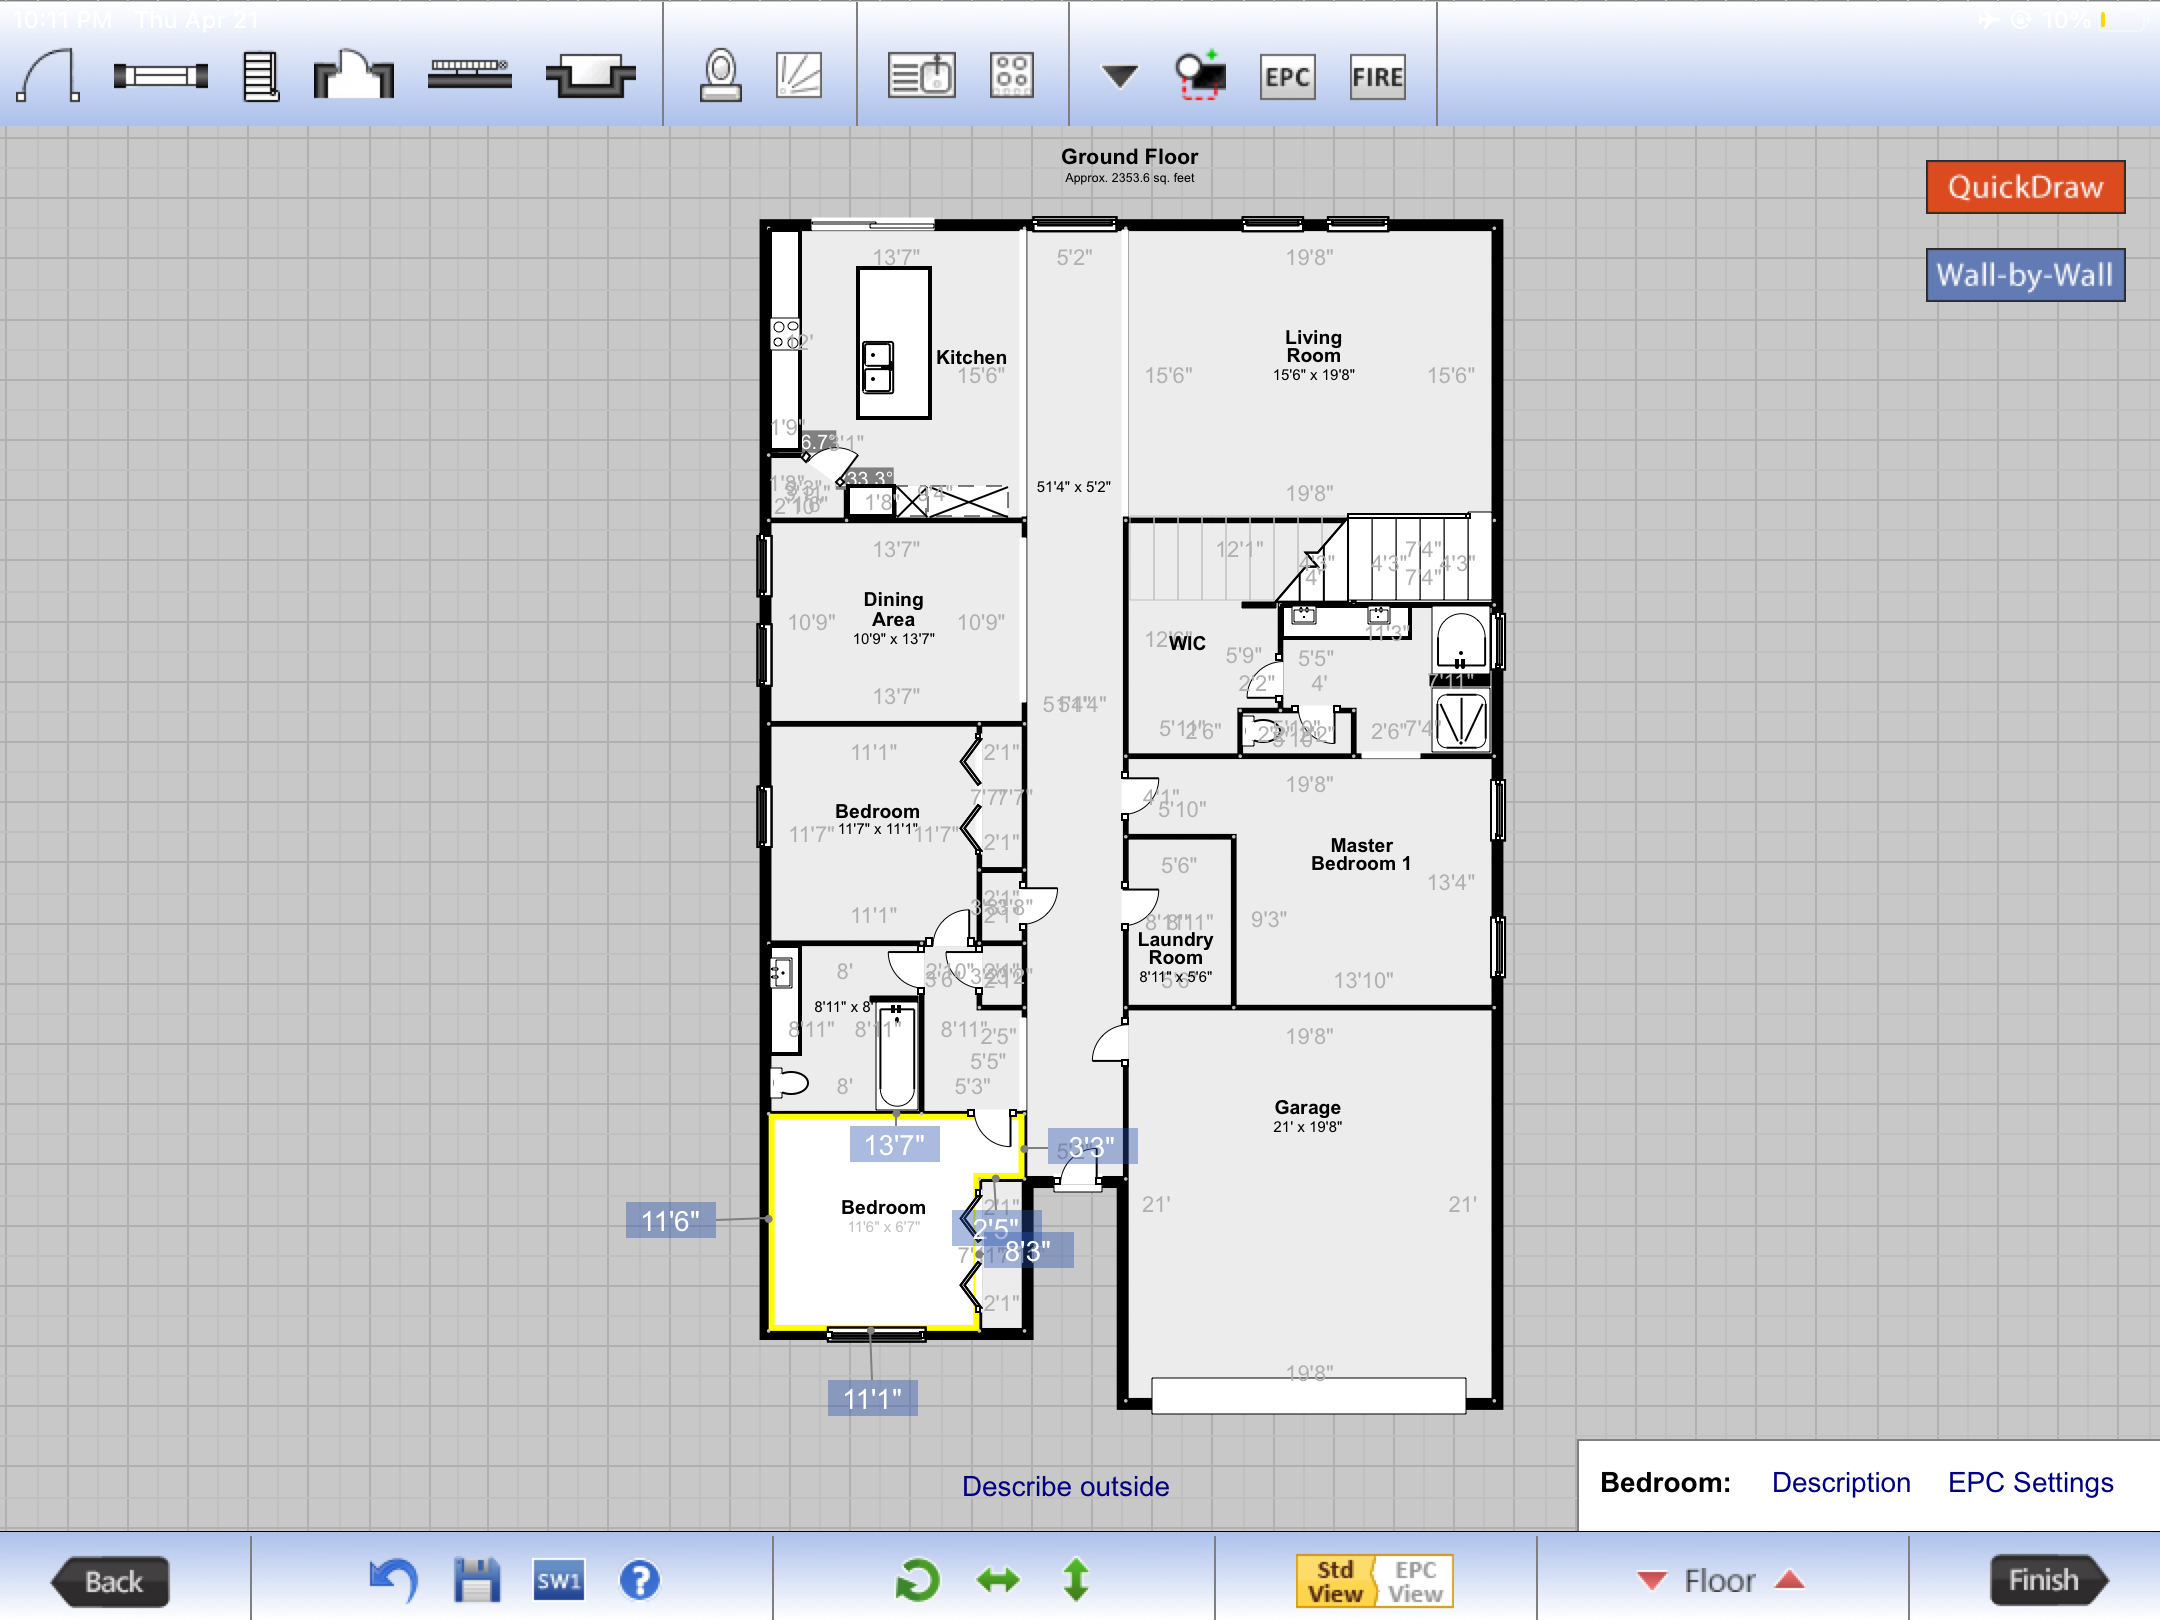Switch to EPC View mode

1415,1581
